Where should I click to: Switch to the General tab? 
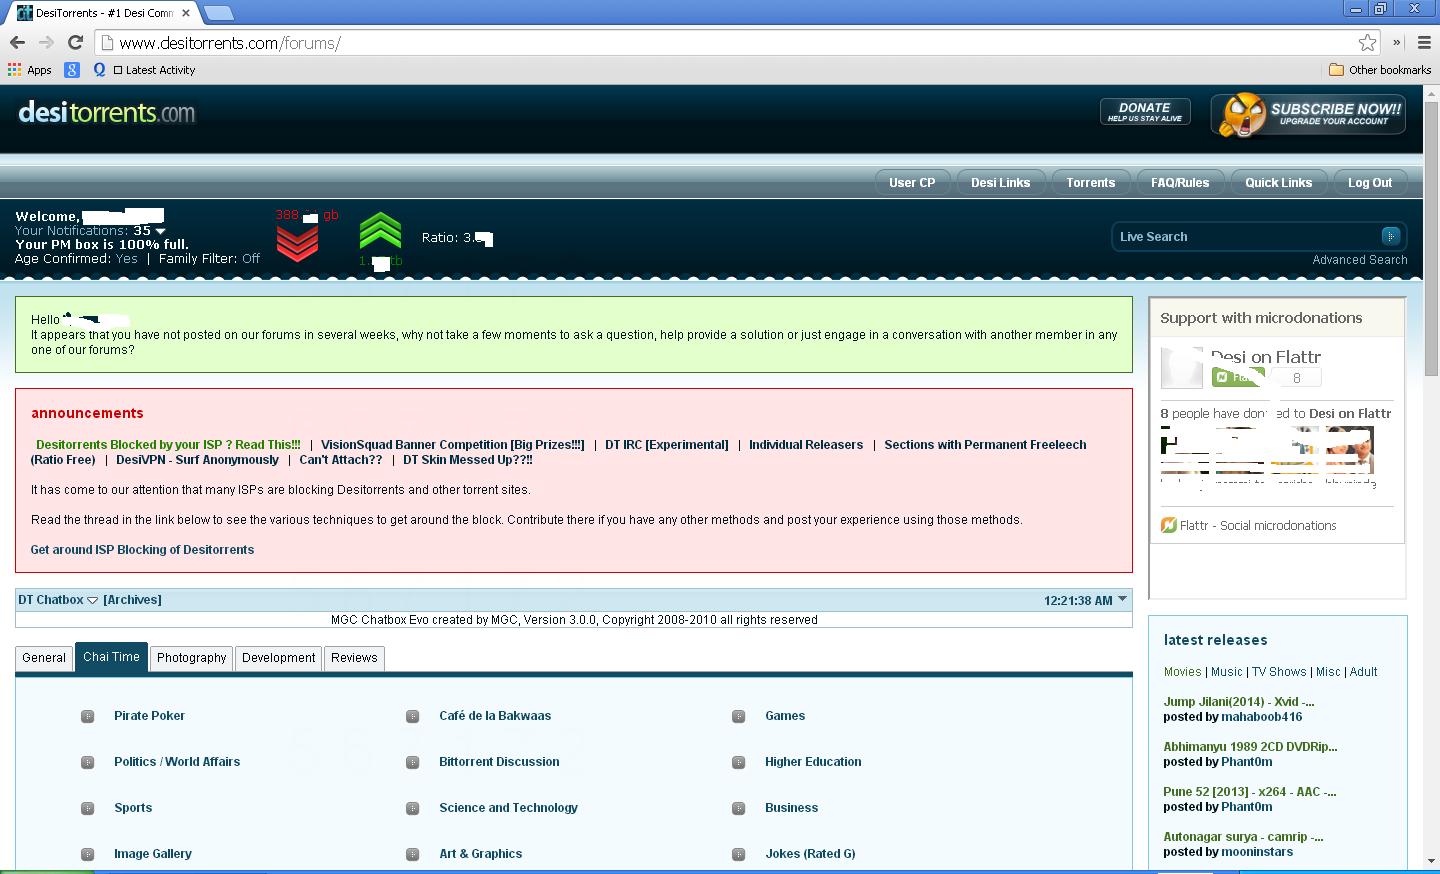point(44,658)
